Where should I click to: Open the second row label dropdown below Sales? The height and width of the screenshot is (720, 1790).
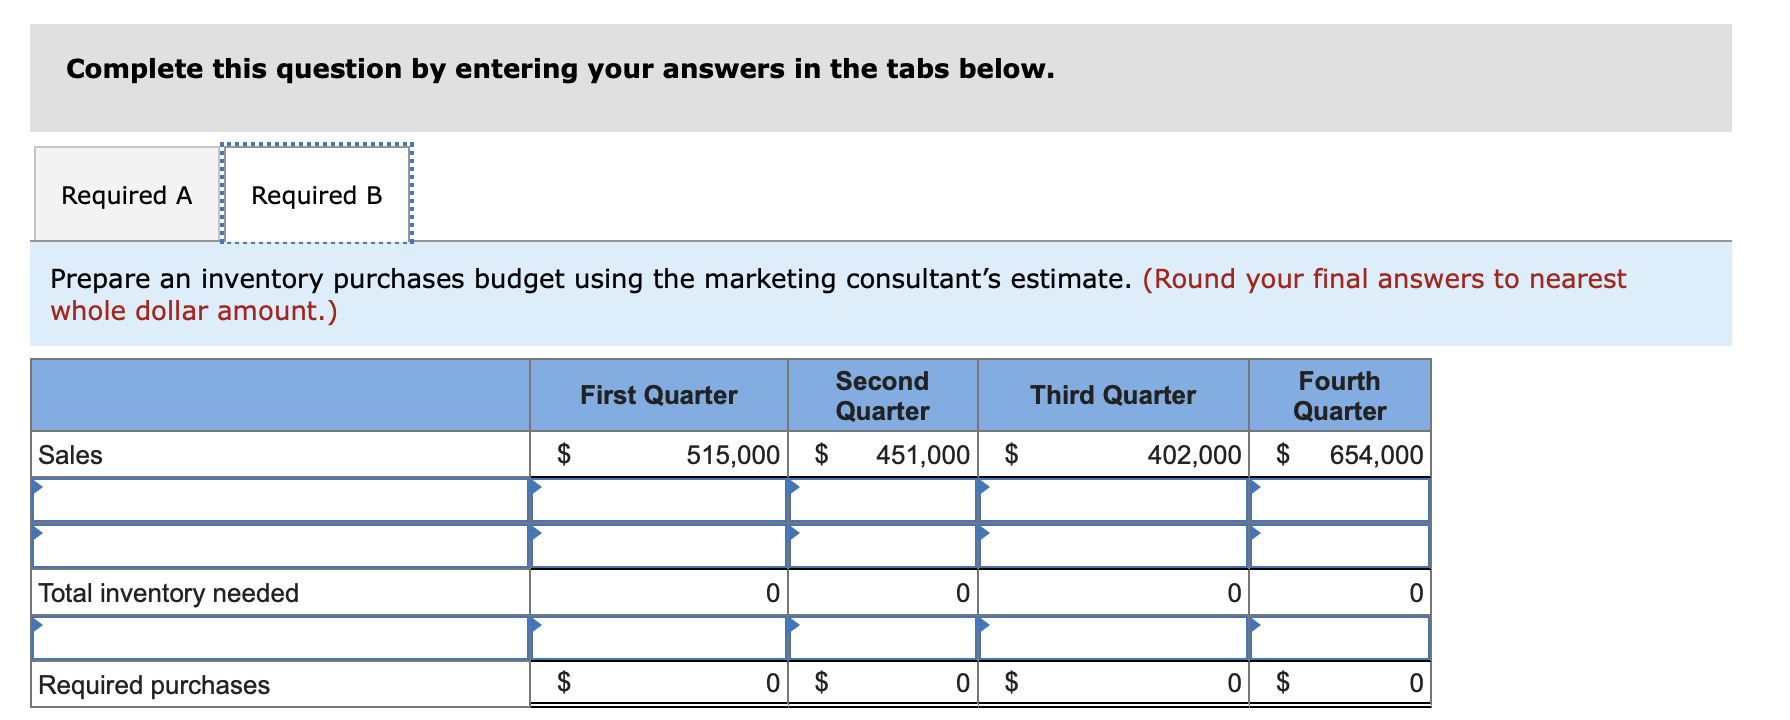pos(280,546)
